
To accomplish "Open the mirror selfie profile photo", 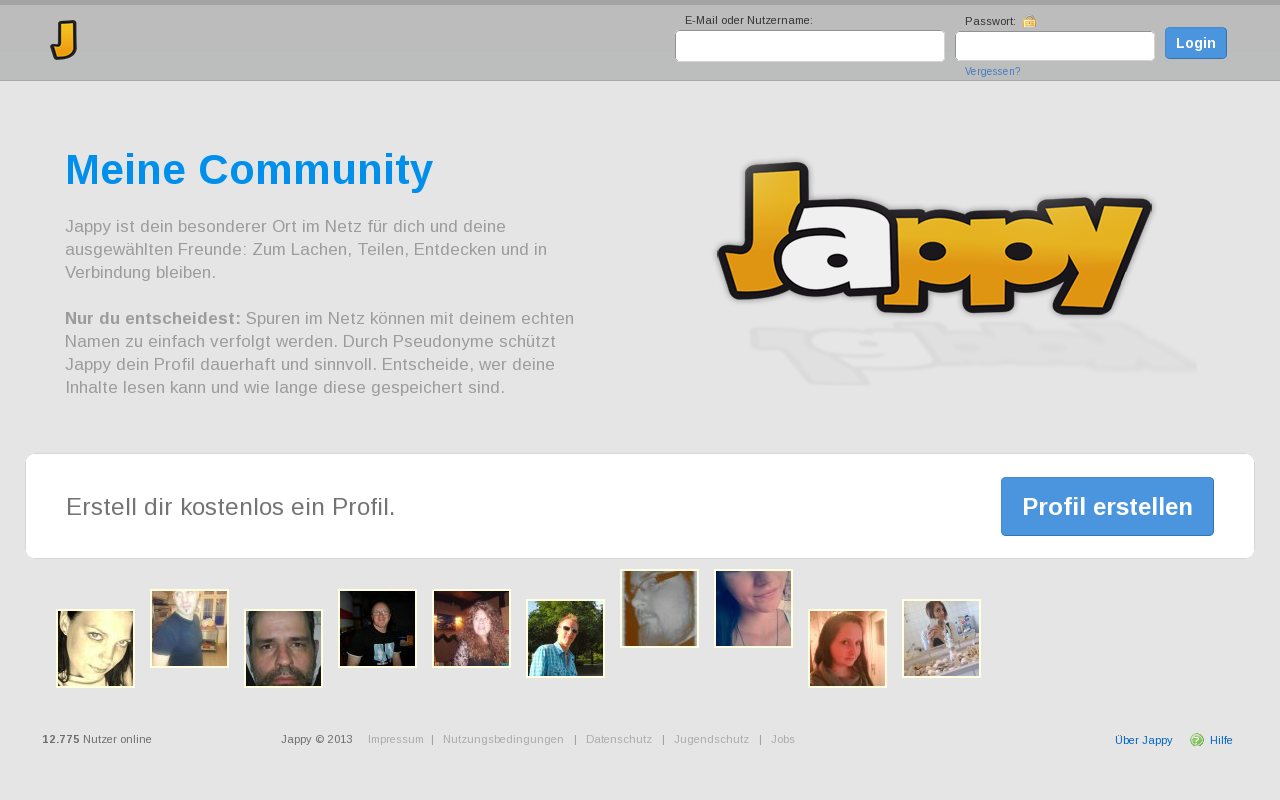I will click(941, 638).
